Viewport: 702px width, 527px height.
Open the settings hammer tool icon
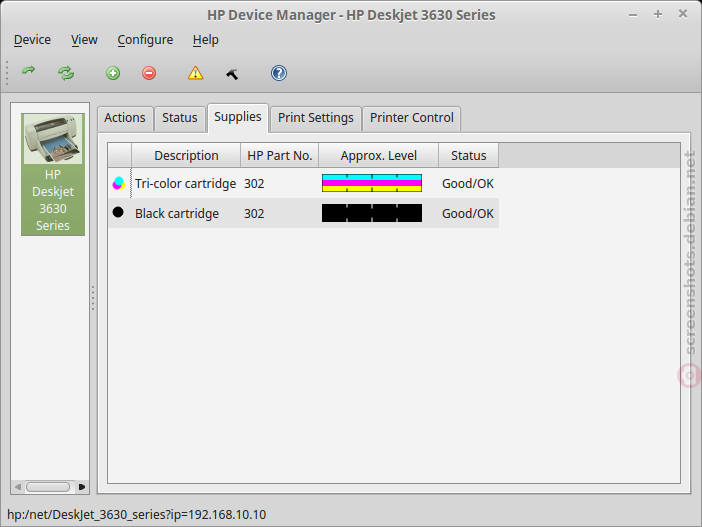232,73
